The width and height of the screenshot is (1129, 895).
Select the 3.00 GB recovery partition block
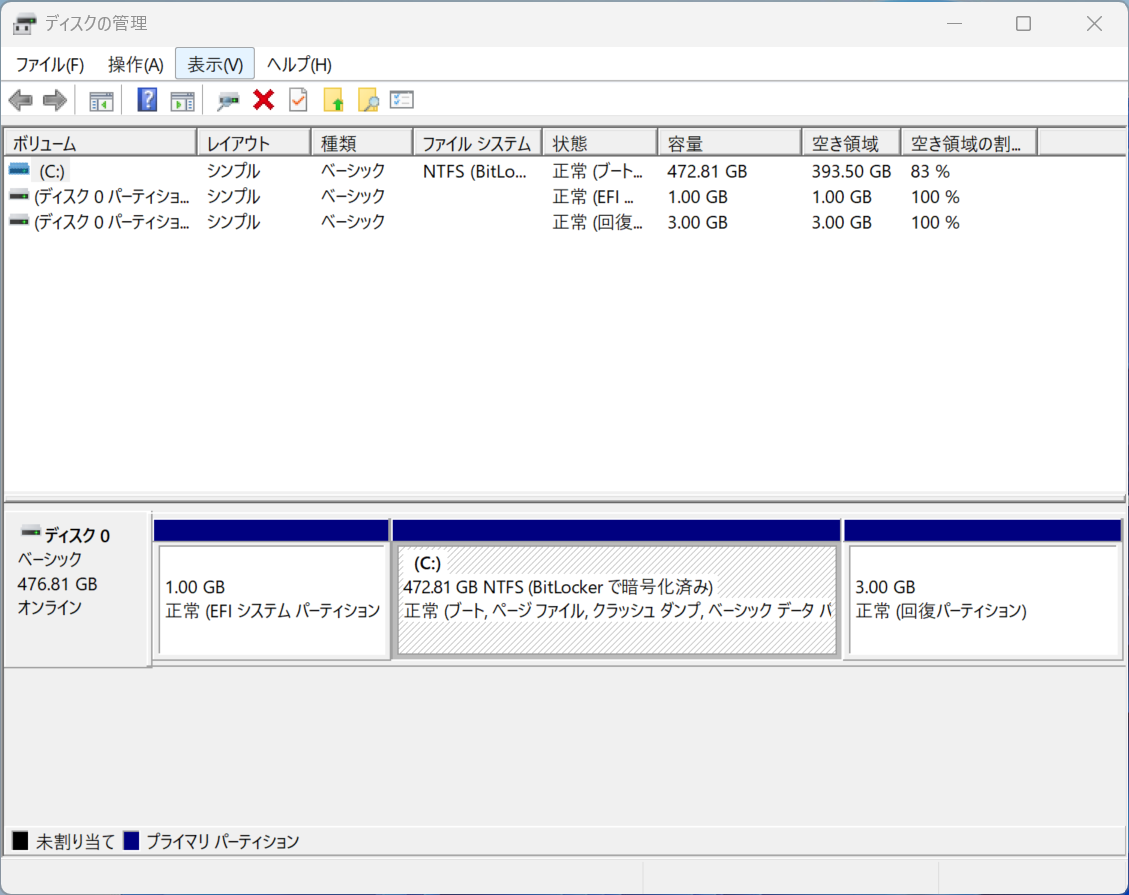(982, 600)
